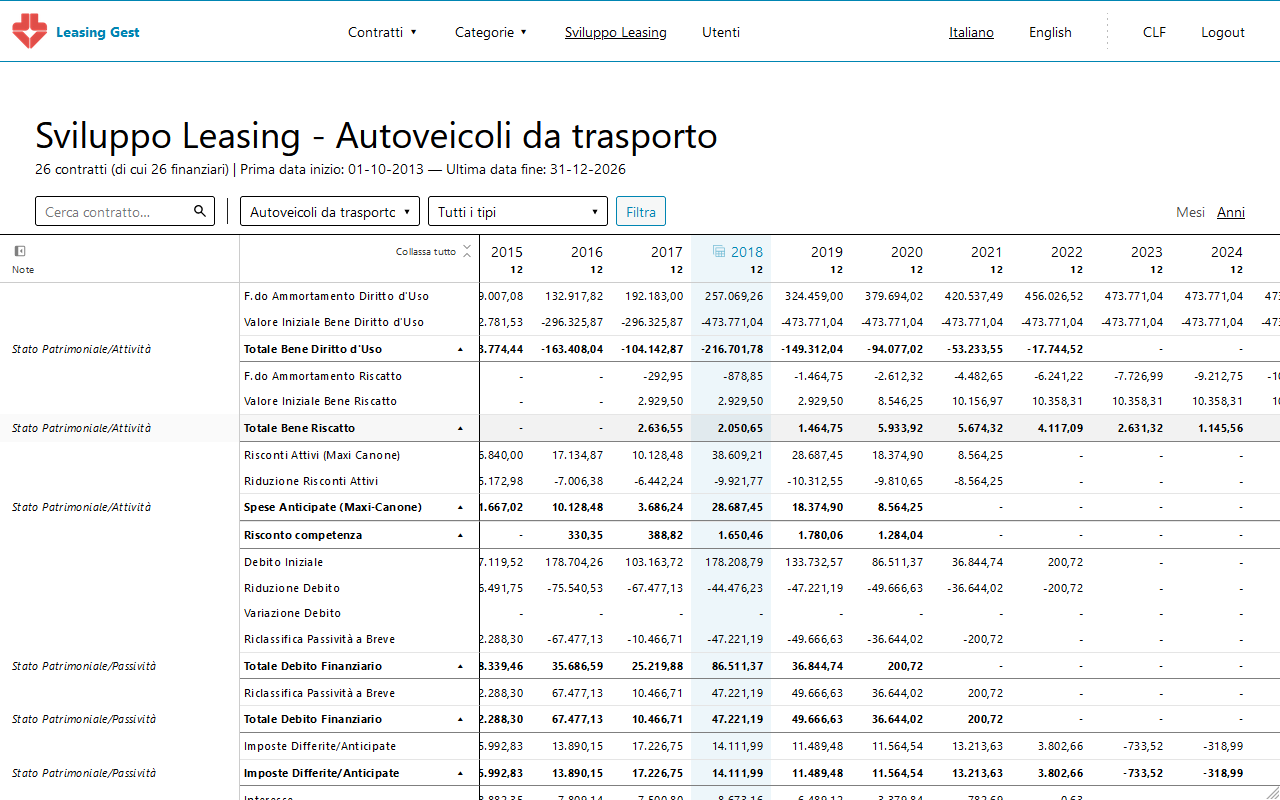Toggle the Risconto competenza row arrow
This screenshot has height=800, width=1280.
tap(460, 536)
